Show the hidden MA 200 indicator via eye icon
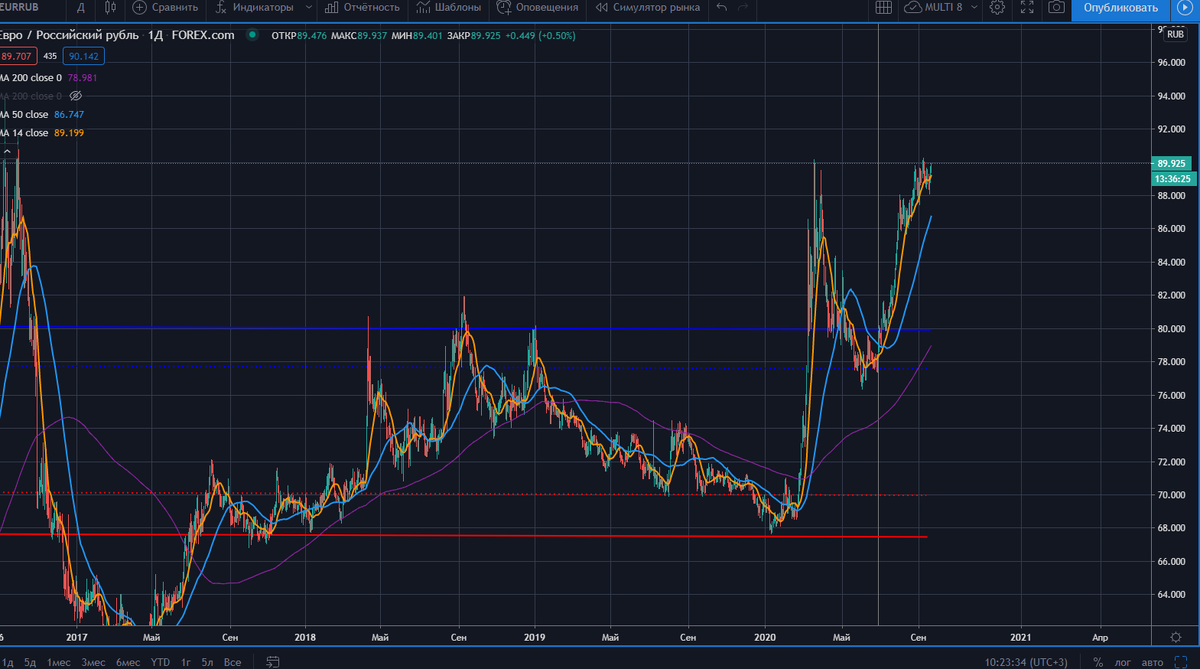Viewport: 1200px width, 669px height. (x=75, y=95)
